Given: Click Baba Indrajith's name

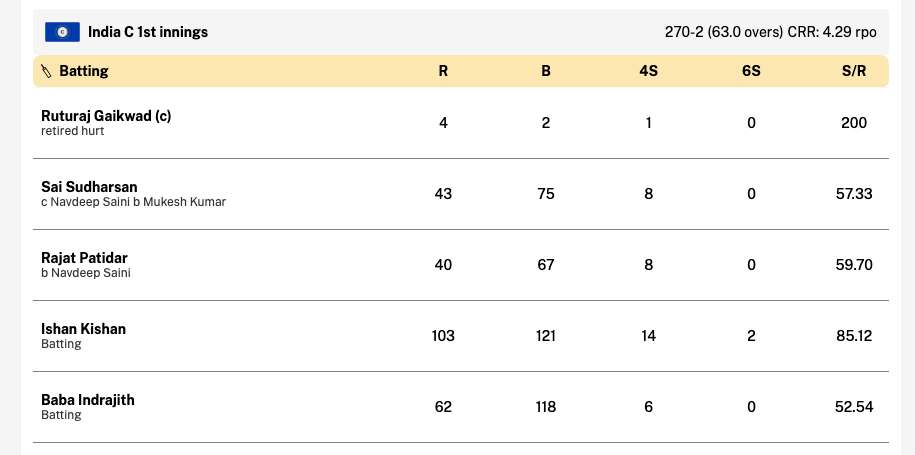Looking at the screenshot, I should (88, 400).
